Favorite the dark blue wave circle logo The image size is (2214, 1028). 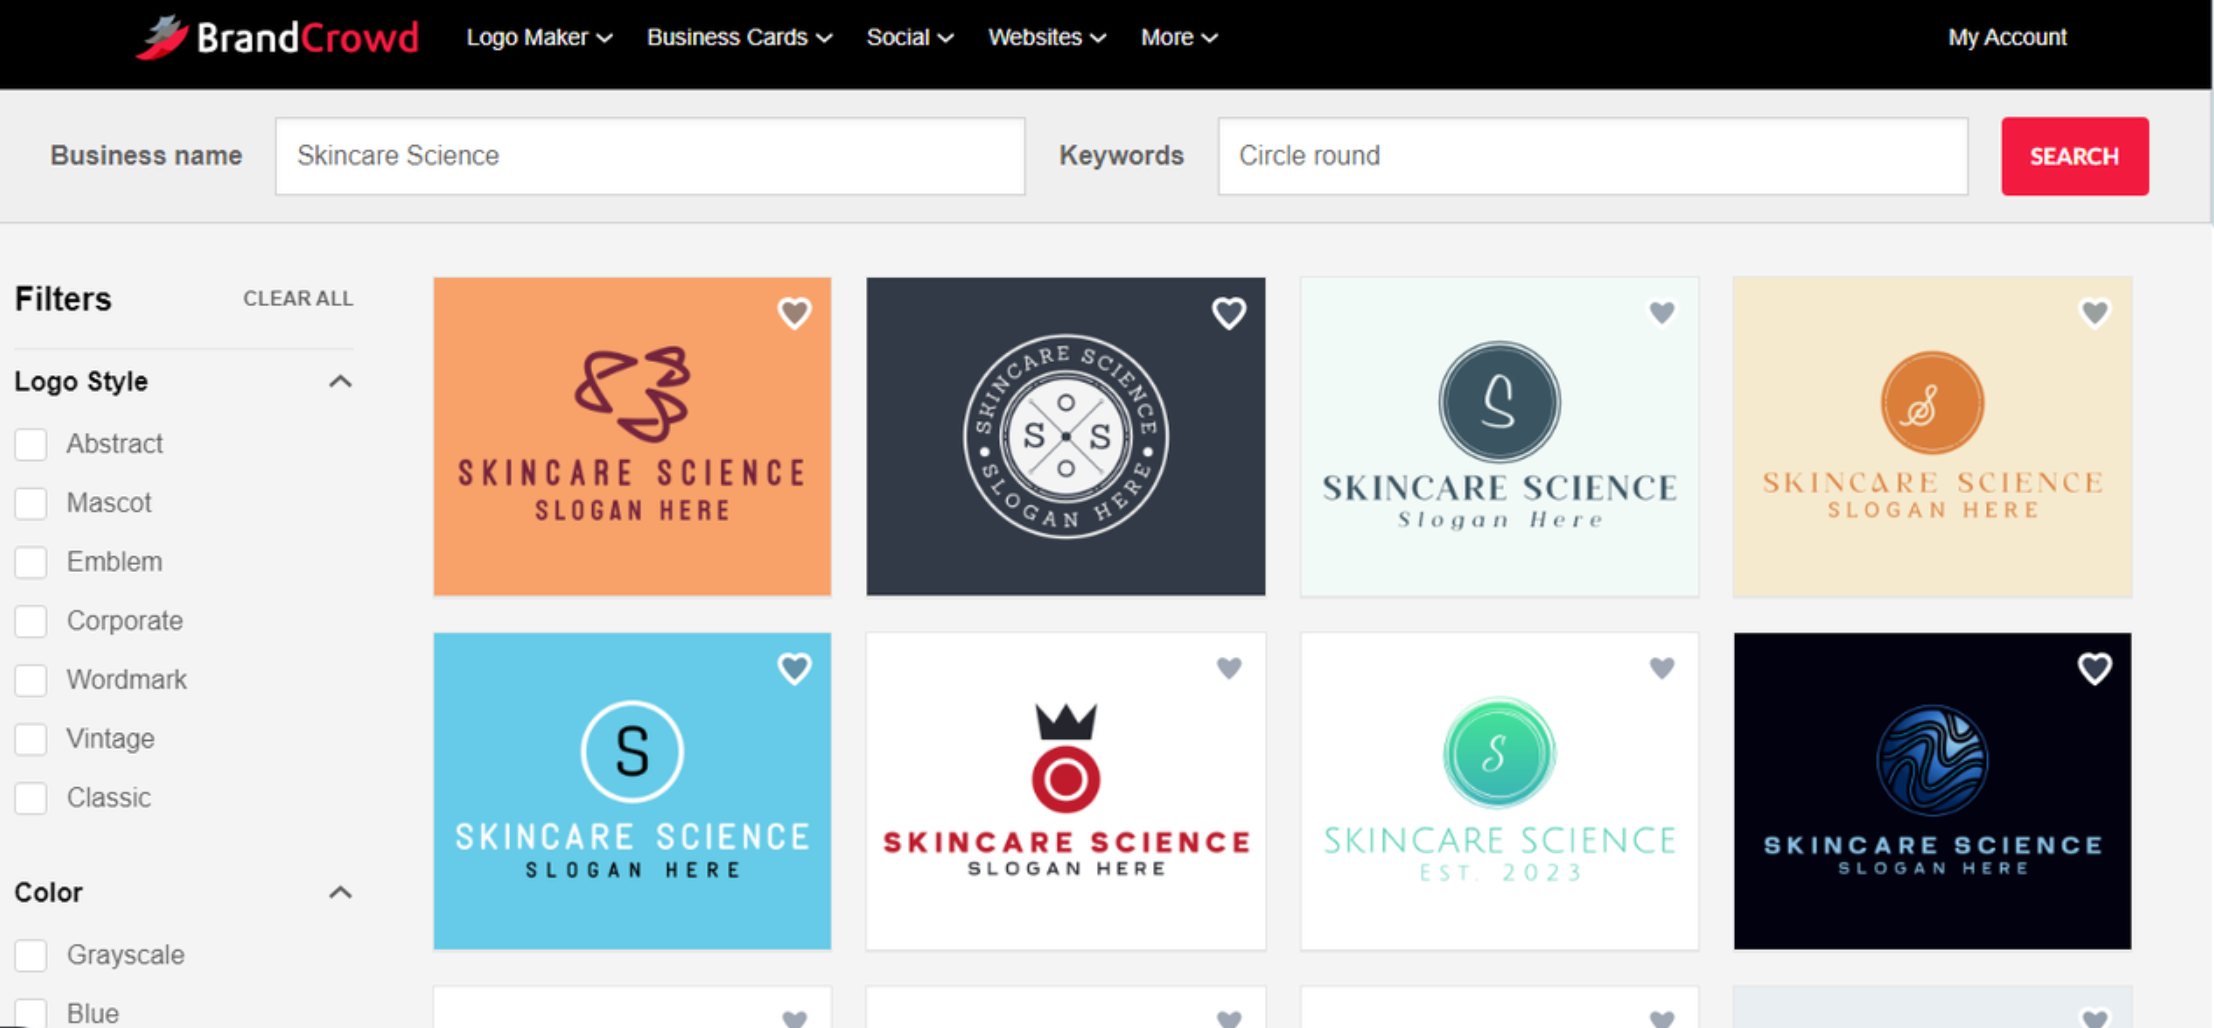pyautogui.click(x=2094, y=668)
